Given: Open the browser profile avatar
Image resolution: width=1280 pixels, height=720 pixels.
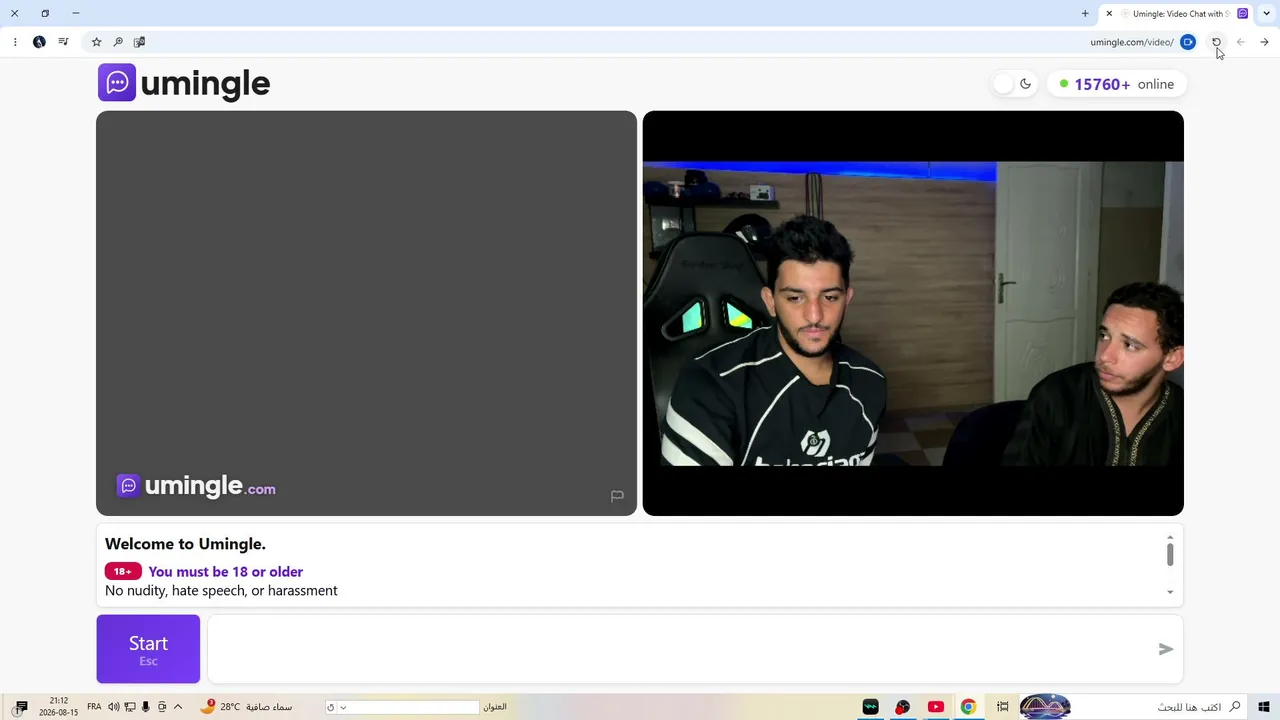Looking at the screenshot, I should click(x=39, y=42).
